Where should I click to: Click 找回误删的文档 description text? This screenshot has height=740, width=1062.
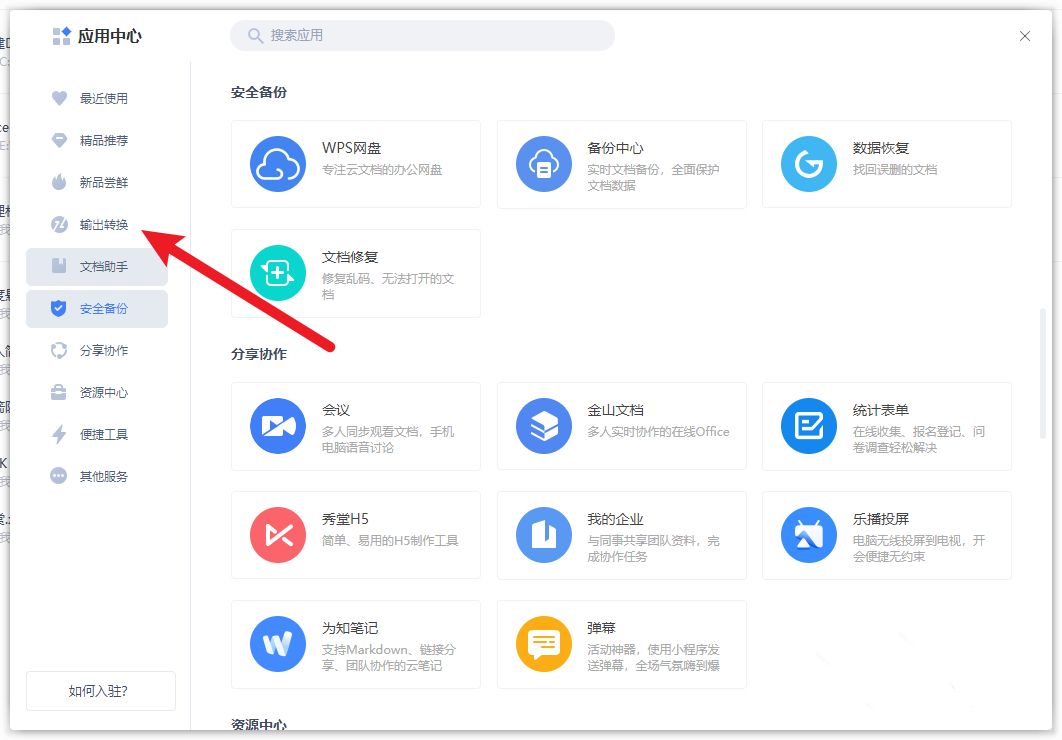[x=895, y=170]
